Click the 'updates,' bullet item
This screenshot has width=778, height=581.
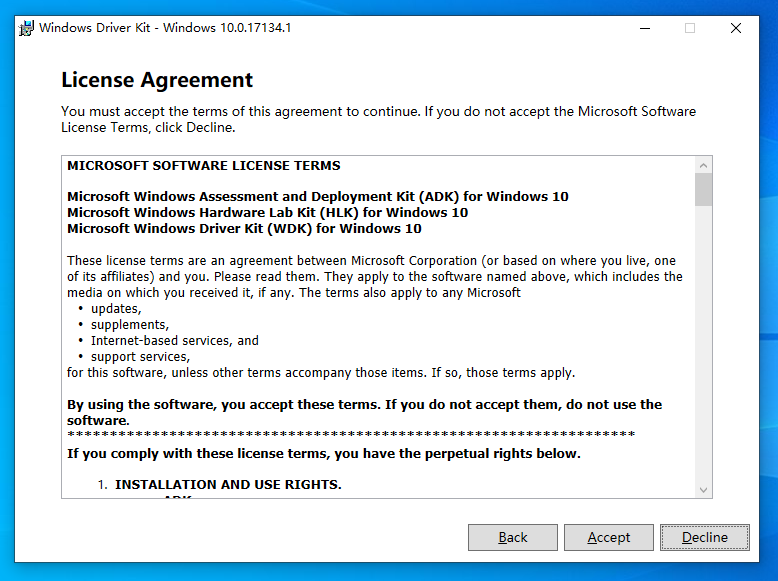[116, 309]
